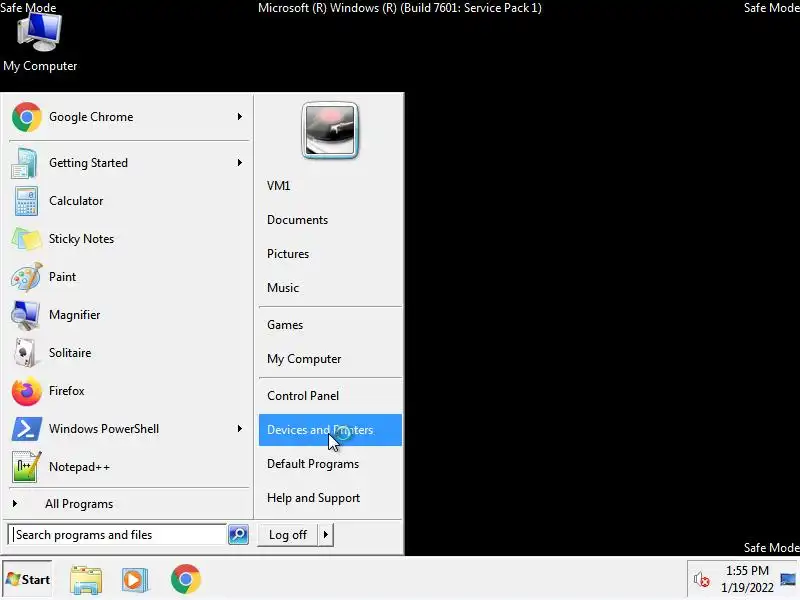800x600 pixels.
Task: Focus the Search programs and files box
Action: click(118, 535)
